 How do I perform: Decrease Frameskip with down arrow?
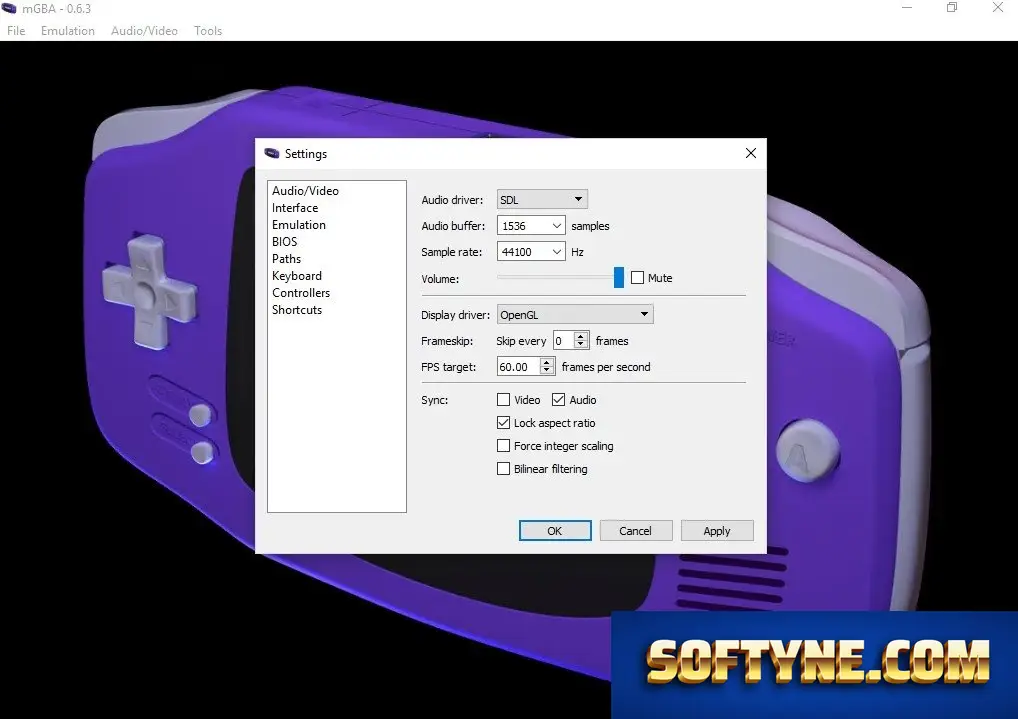click(581, 345)
